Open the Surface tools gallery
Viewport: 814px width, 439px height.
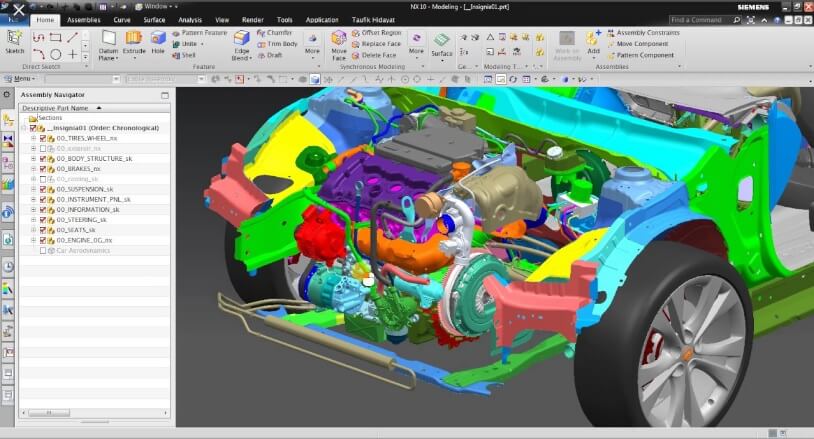click(x=442, y=45)
